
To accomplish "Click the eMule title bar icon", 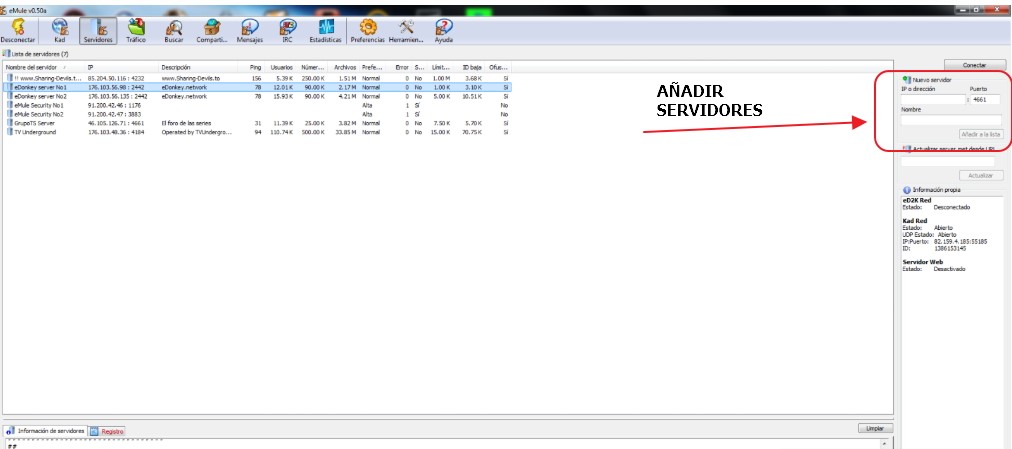I will [x=4, y=10].
